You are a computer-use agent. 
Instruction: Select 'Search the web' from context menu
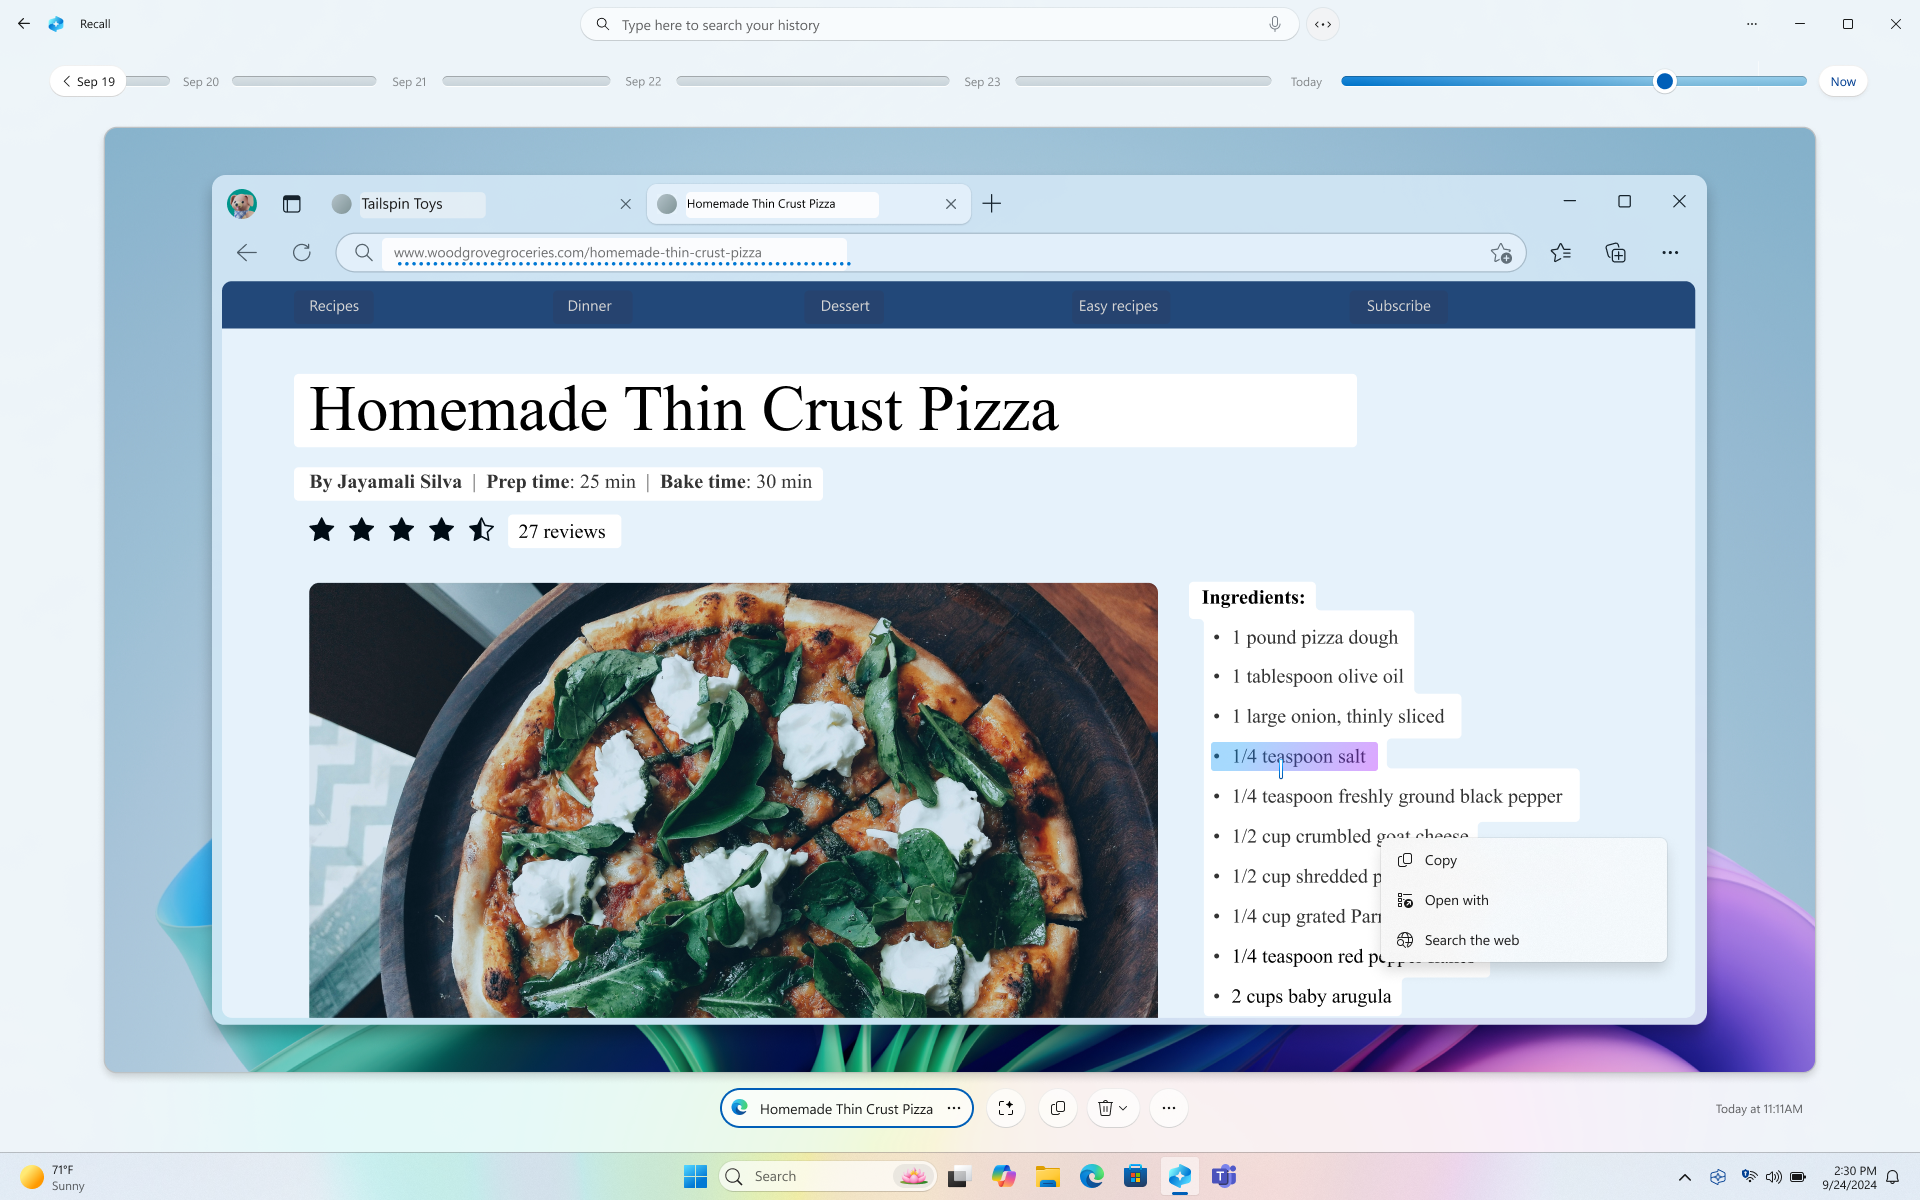coord(1471,939)
